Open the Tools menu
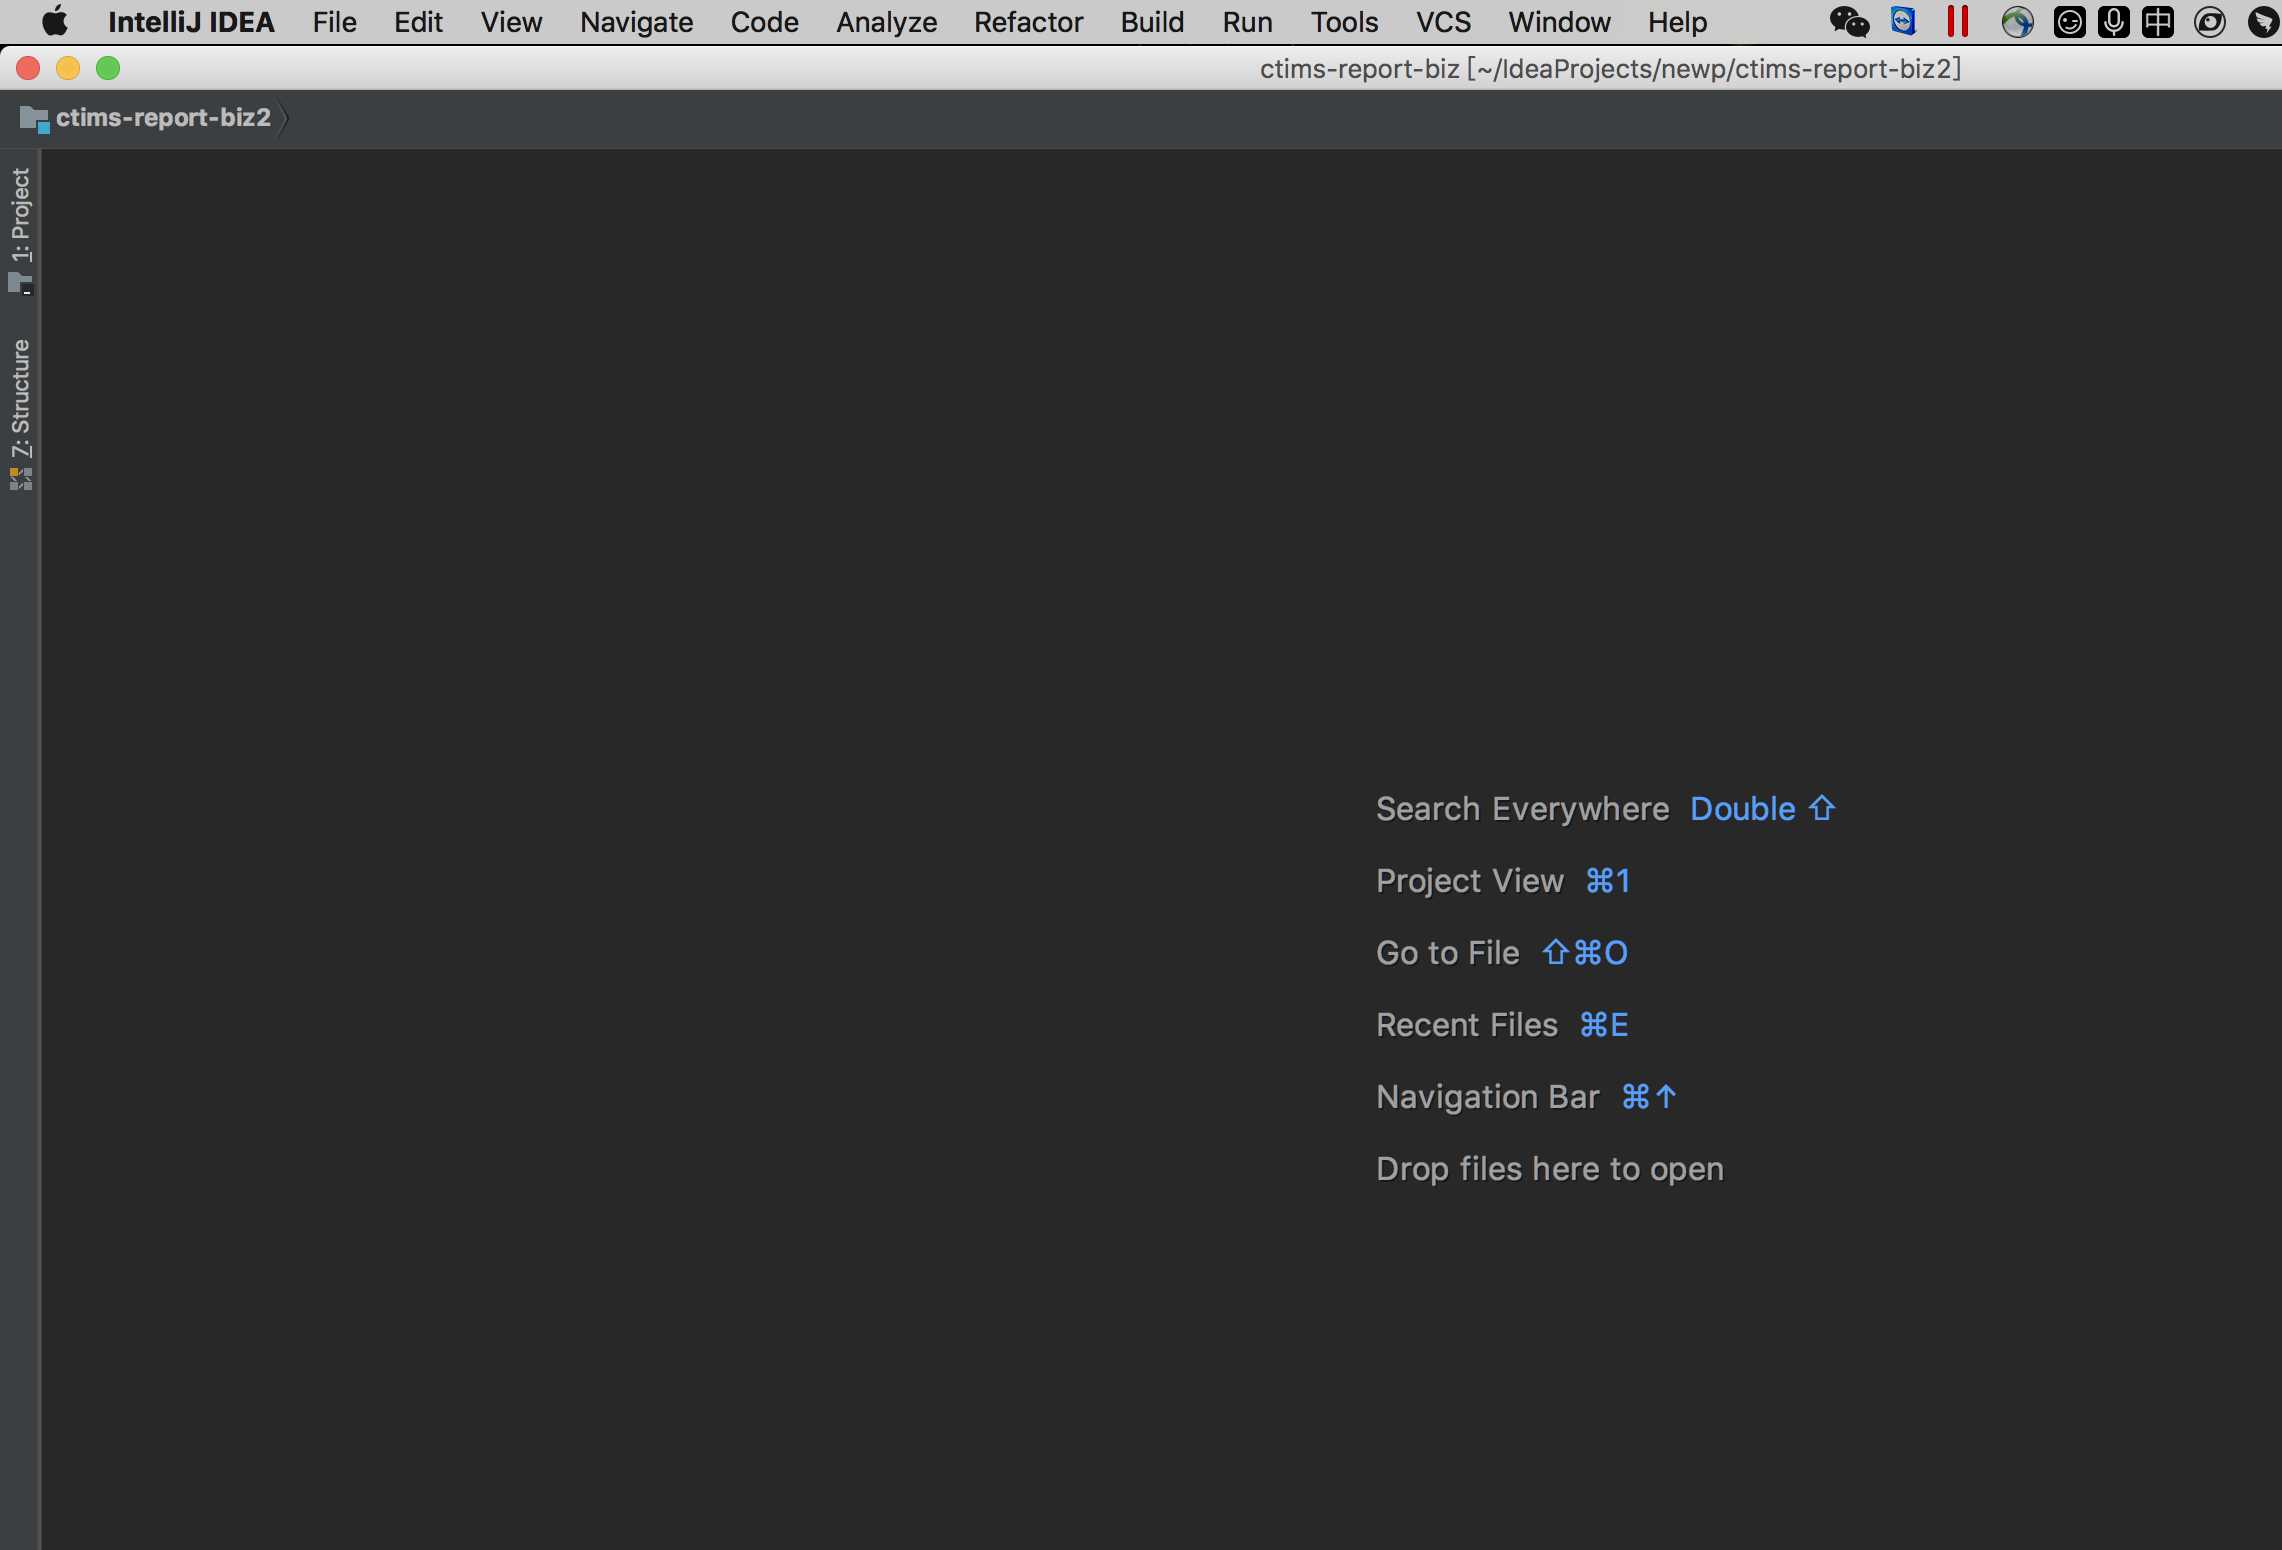Image resolution: width=2282 pixels, height=1550 pixels. [x=1344, y=21]
